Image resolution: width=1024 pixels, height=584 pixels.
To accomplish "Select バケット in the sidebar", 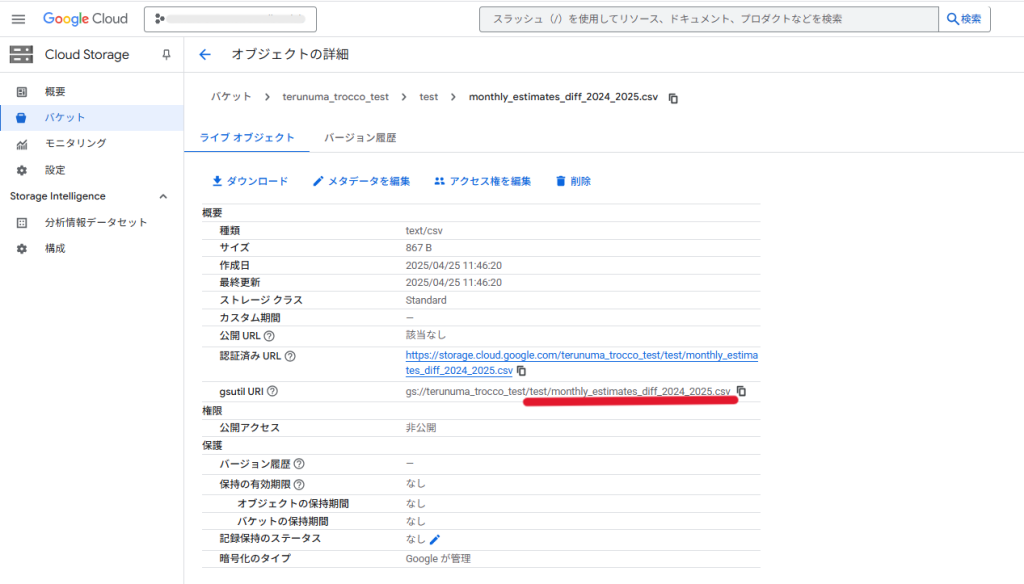I will (x=91, y=118).
